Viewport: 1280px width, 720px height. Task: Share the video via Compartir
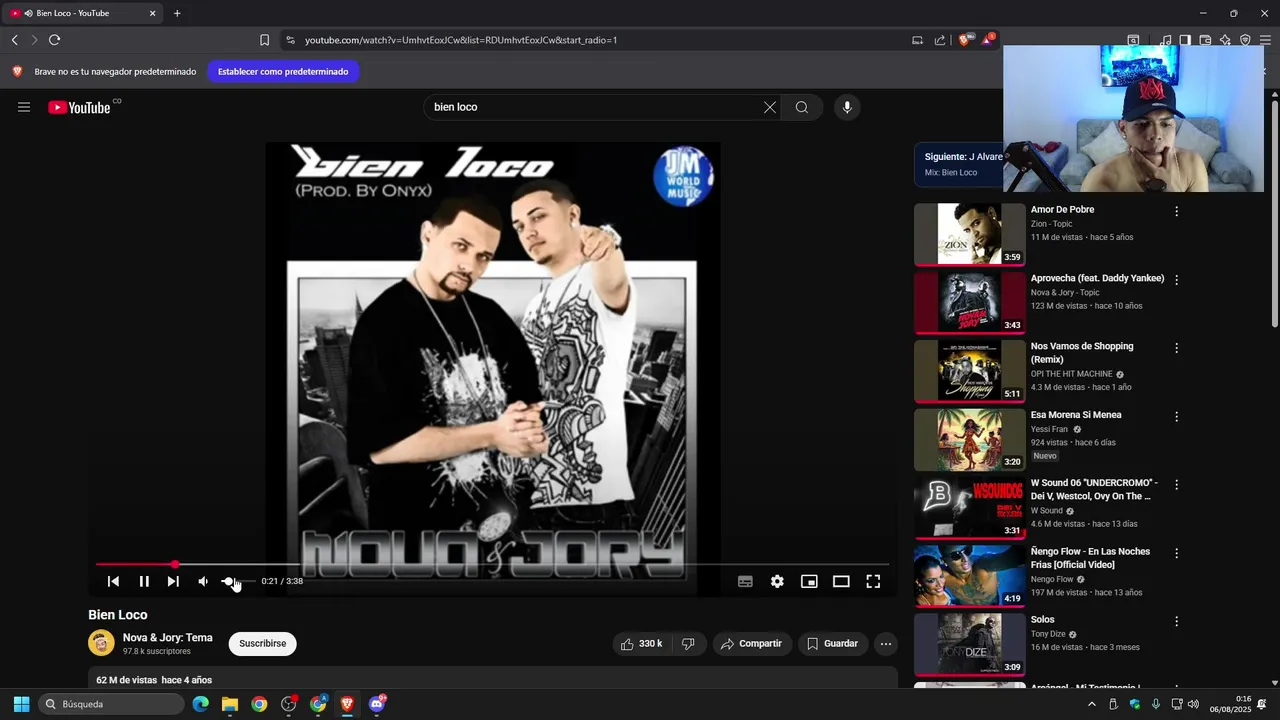752,644
